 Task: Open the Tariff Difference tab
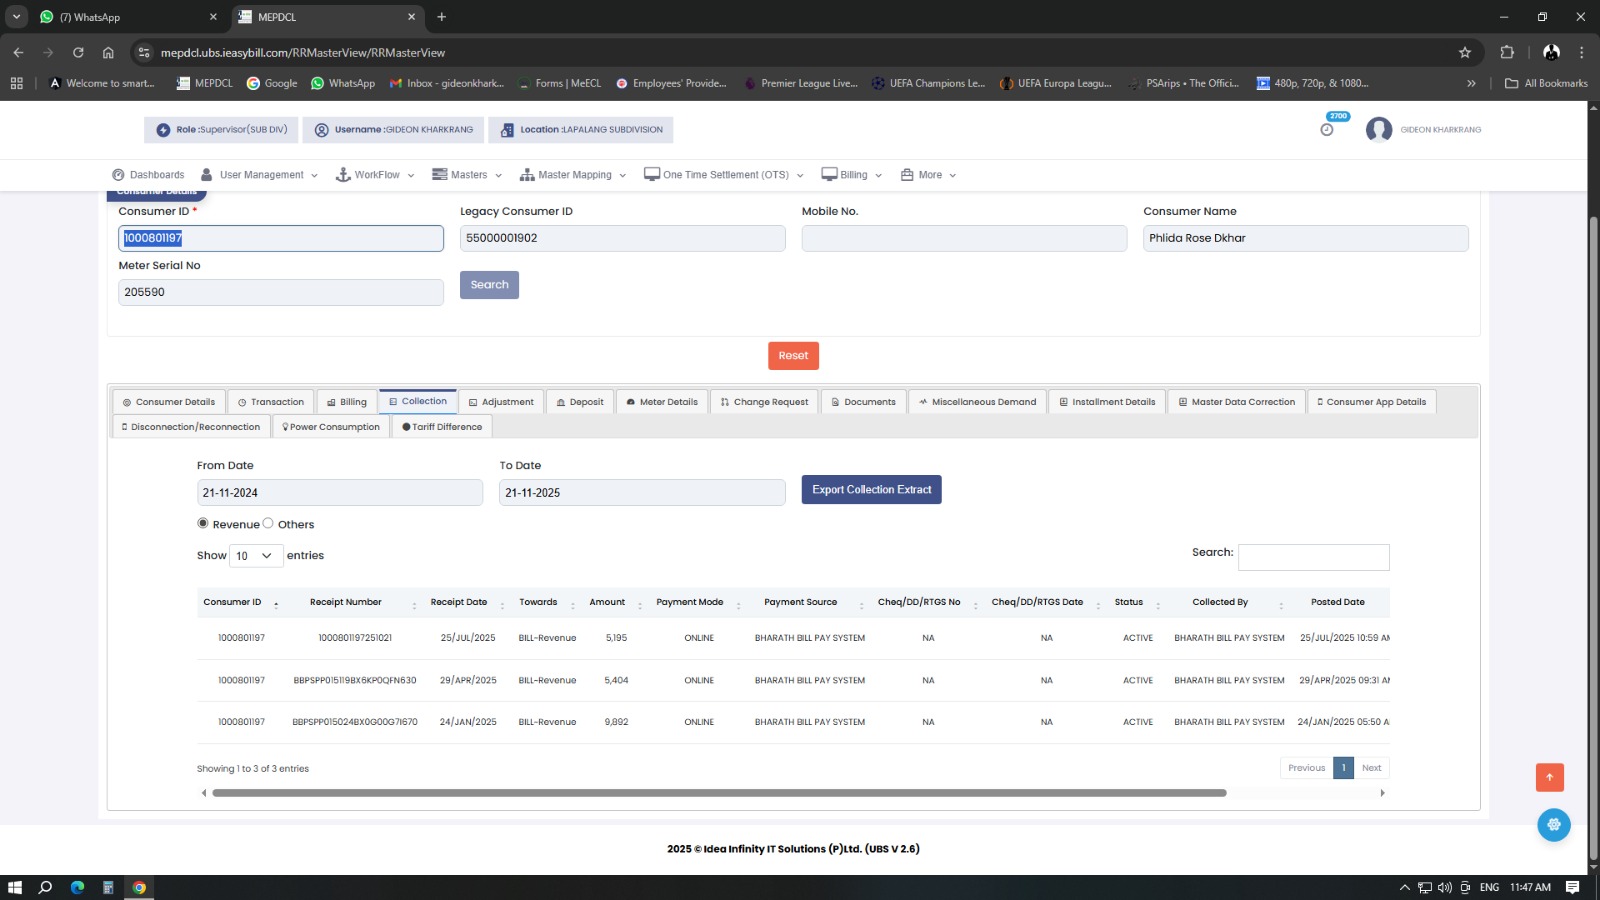(x=442, y=427)
